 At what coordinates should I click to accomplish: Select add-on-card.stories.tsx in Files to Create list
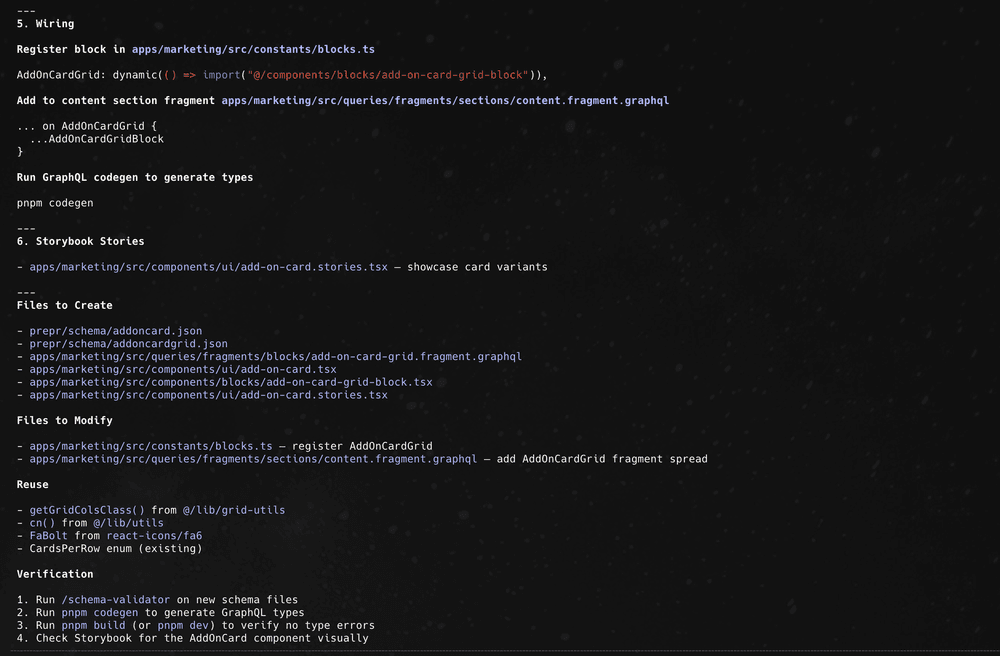tap(208, 395)
